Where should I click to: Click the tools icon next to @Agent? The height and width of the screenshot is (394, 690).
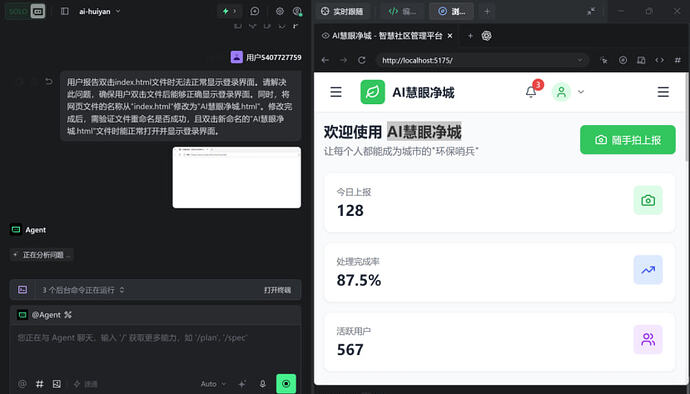point(68,315)
